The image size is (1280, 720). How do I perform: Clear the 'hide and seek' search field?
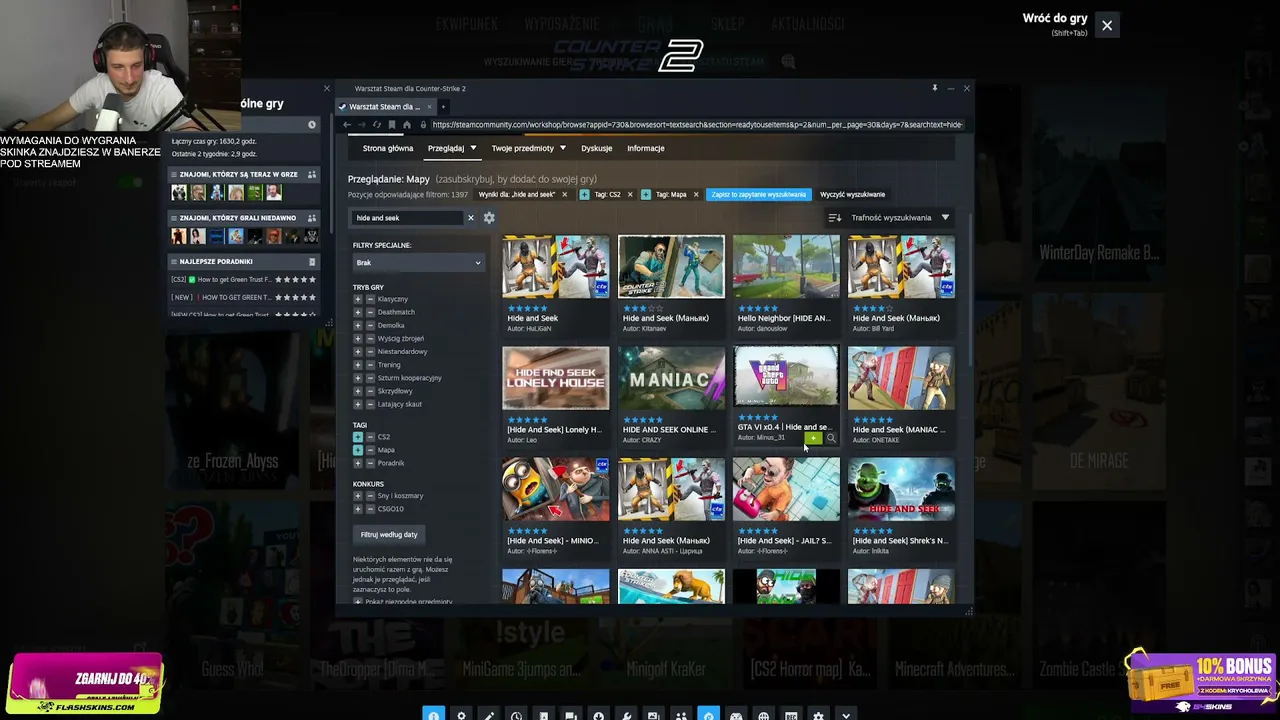(470, 218)
